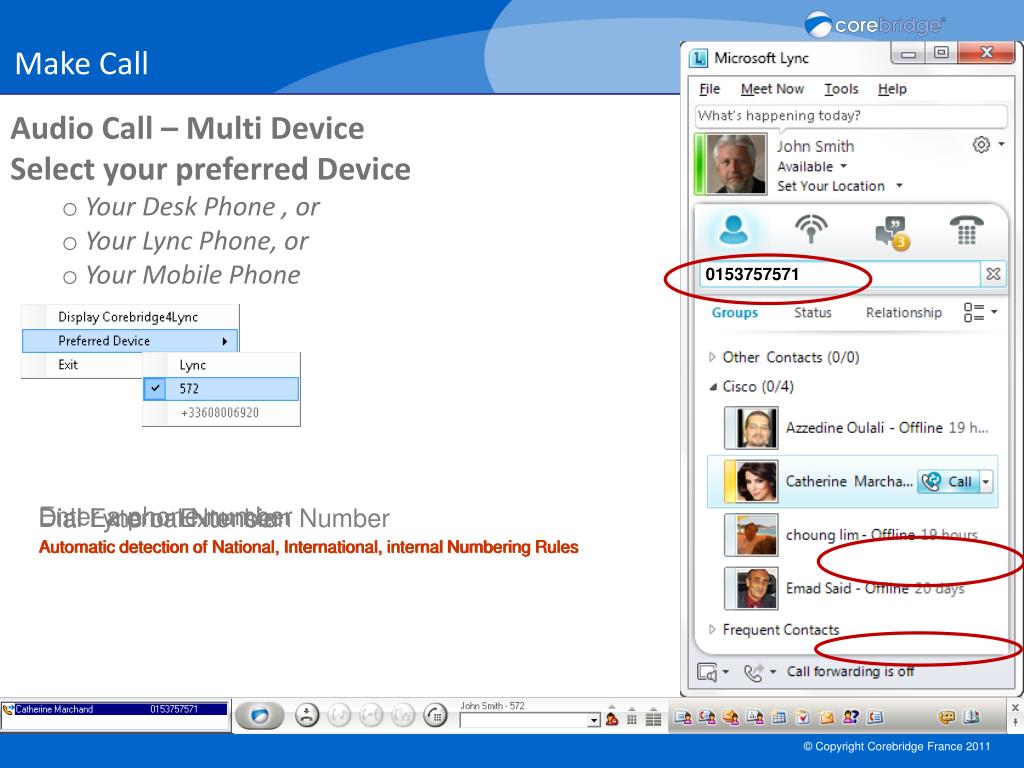Click the small grid icon in bottom toolbar
1024x768 pixels.
[632, 718]
